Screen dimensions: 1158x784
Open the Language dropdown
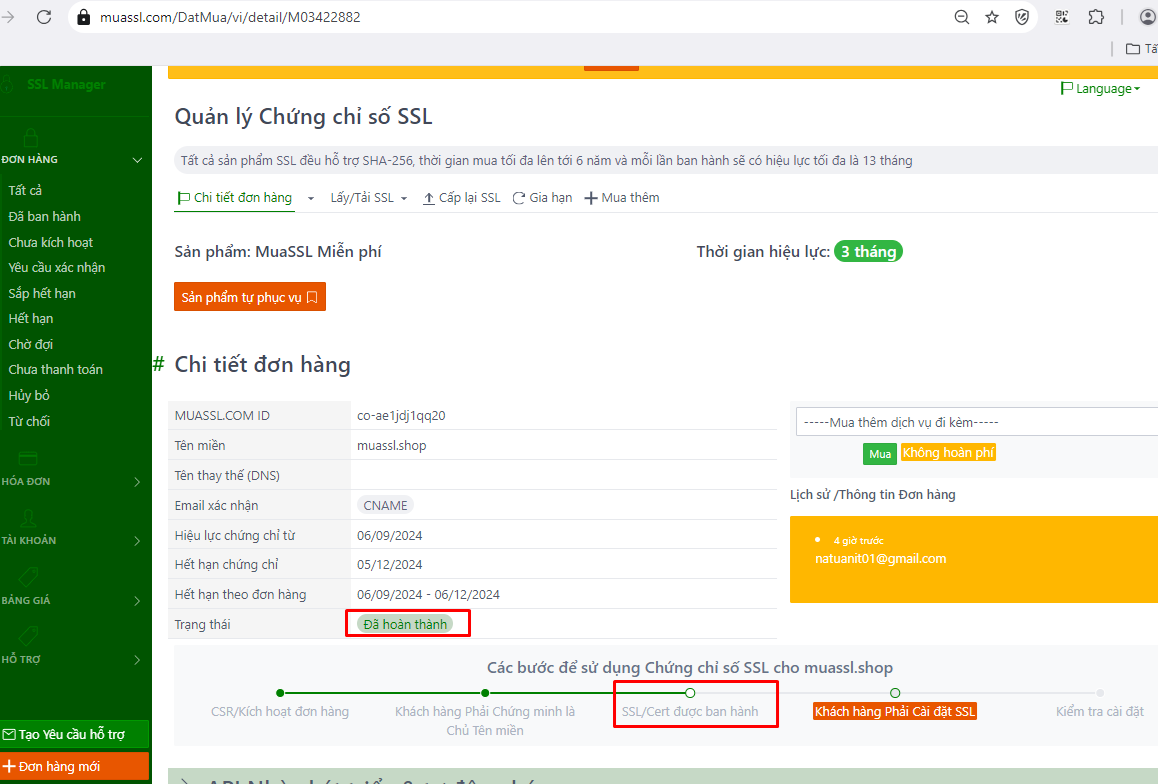coord(1100,89)
